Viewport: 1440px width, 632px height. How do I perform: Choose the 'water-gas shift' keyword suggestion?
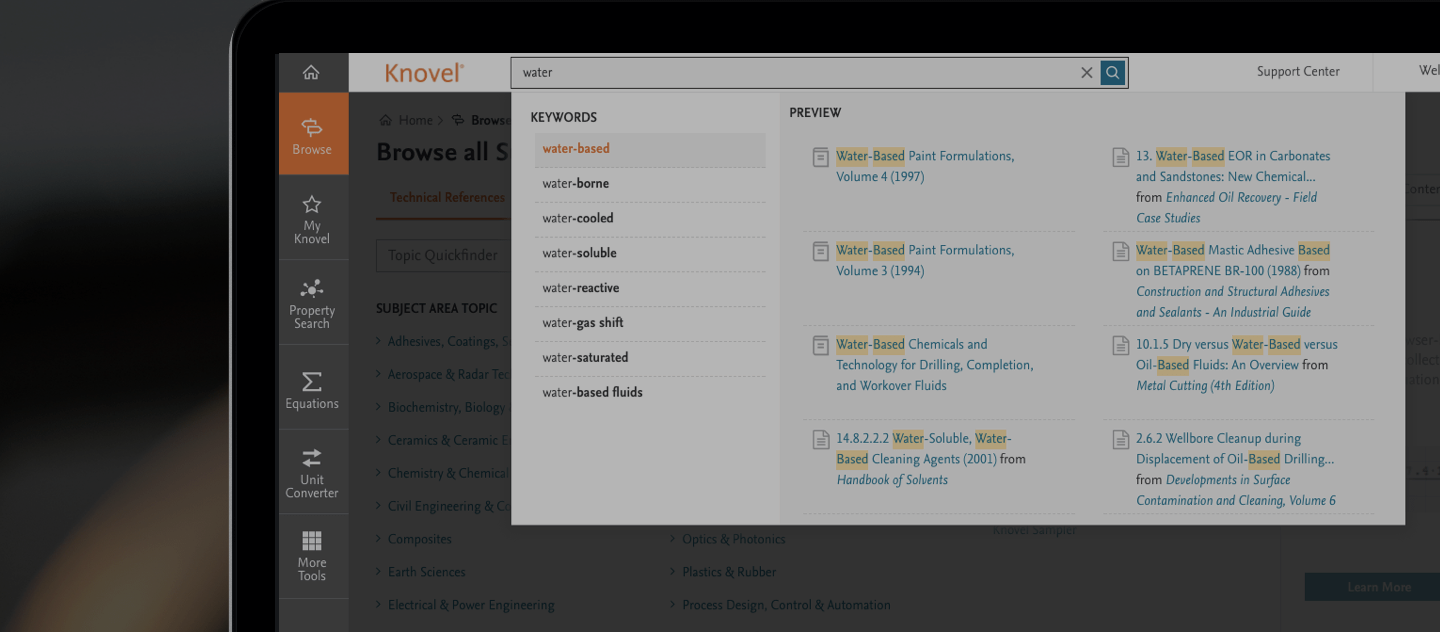point(650,323)
